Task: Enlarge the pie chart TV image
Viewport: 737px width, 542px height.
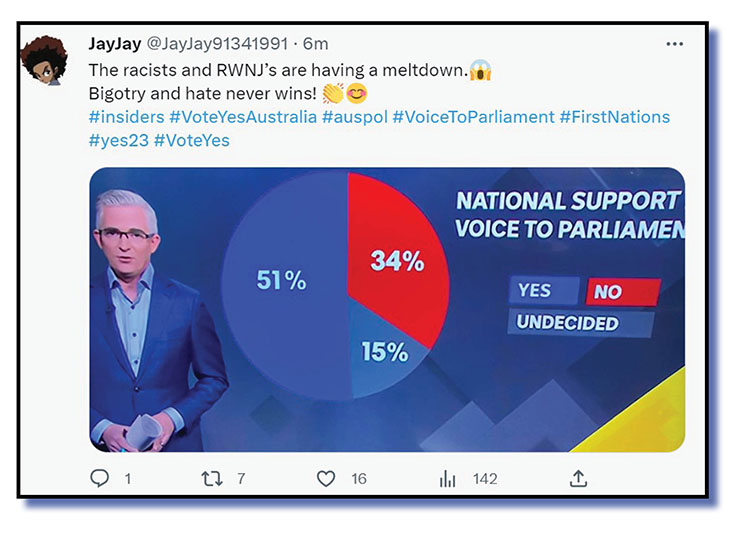Action: coord(387,309)
